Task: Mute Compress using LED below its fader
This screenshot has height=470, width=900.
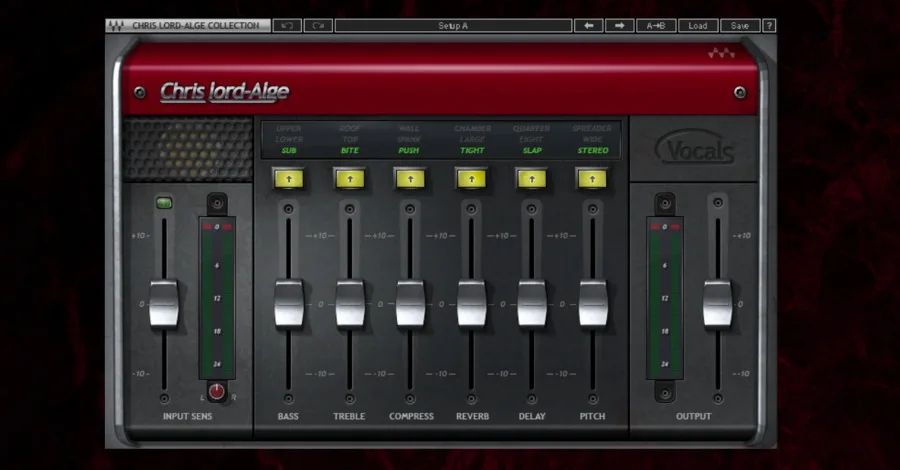Action: point(410,398)
